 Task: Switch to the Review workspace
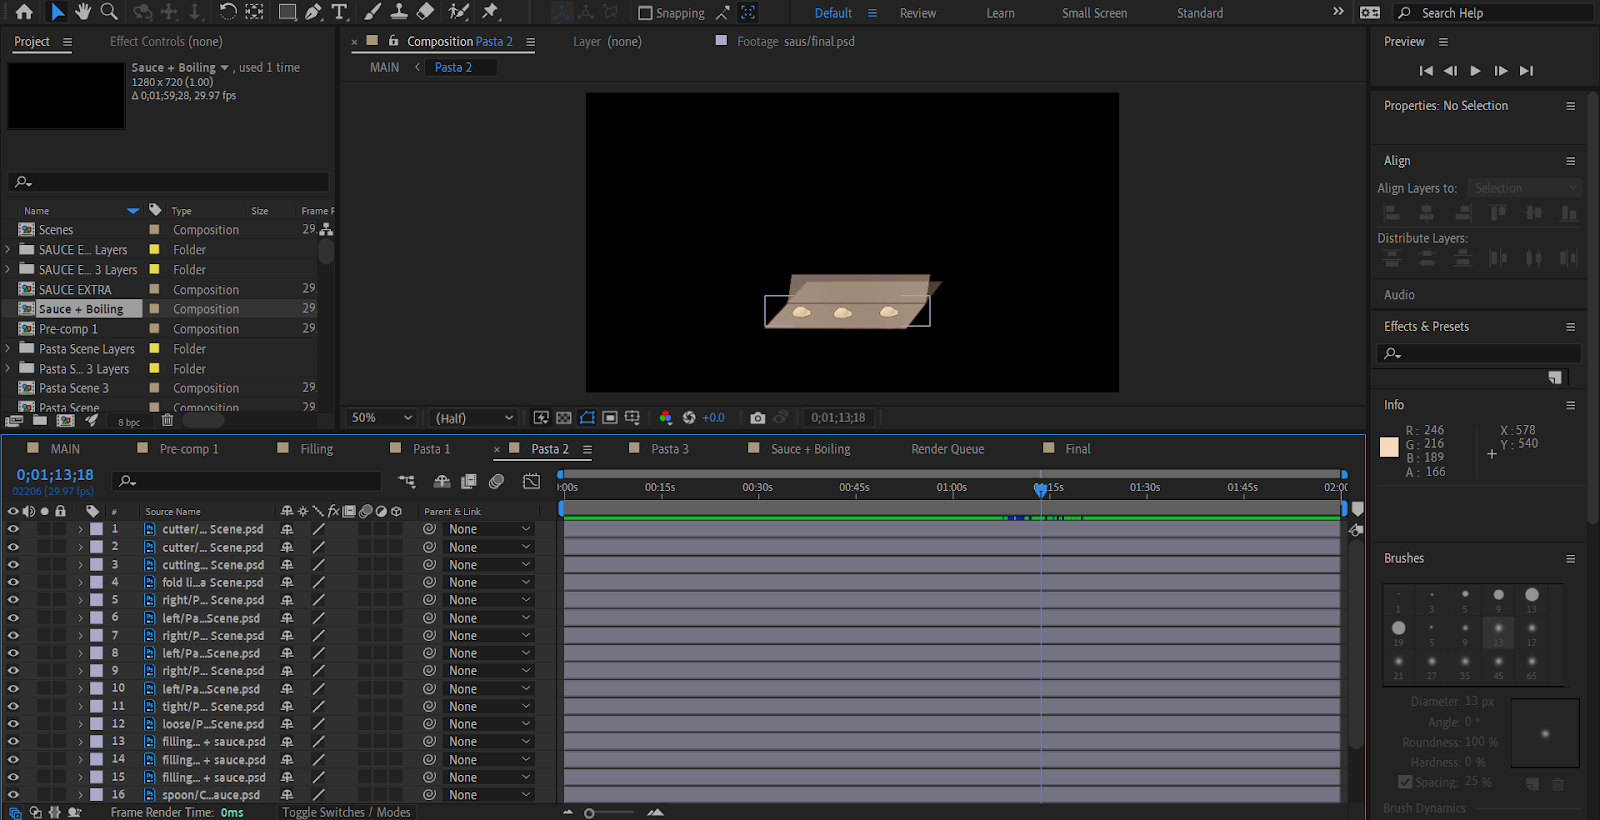tap(917, 13)
